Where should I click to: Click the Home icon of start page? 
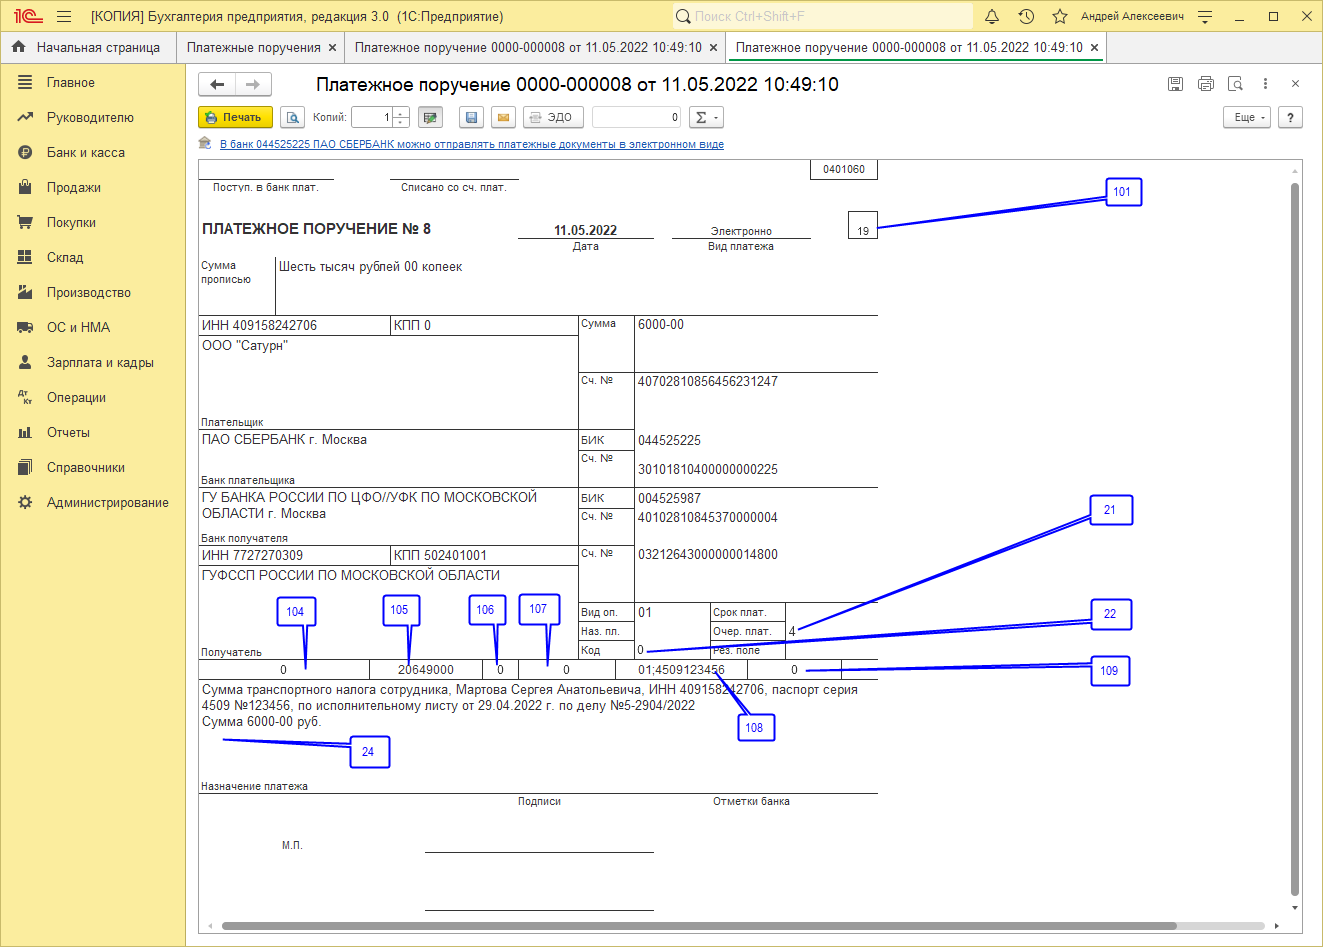pos(18,47)
